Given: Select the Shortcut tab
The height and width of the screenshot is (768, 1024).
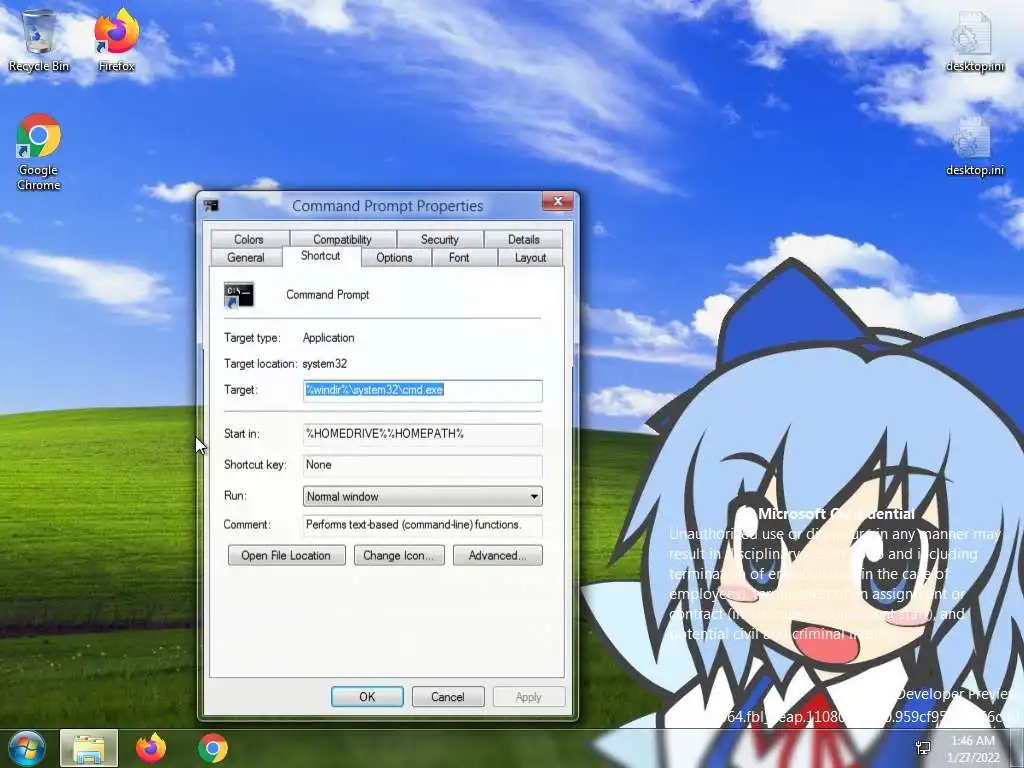Looking at the screenshot, I should (x=321, y=256).
